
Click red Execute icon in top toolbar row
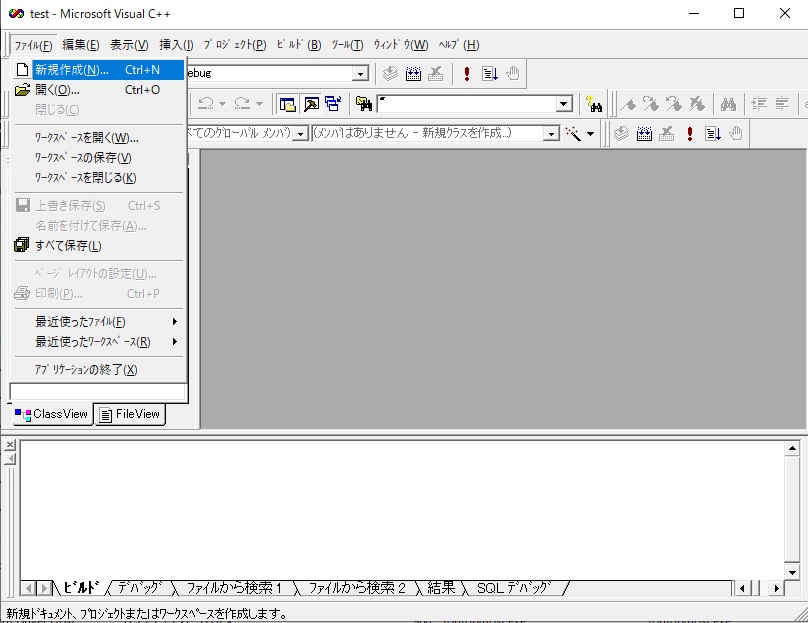(x=467, y=74)
